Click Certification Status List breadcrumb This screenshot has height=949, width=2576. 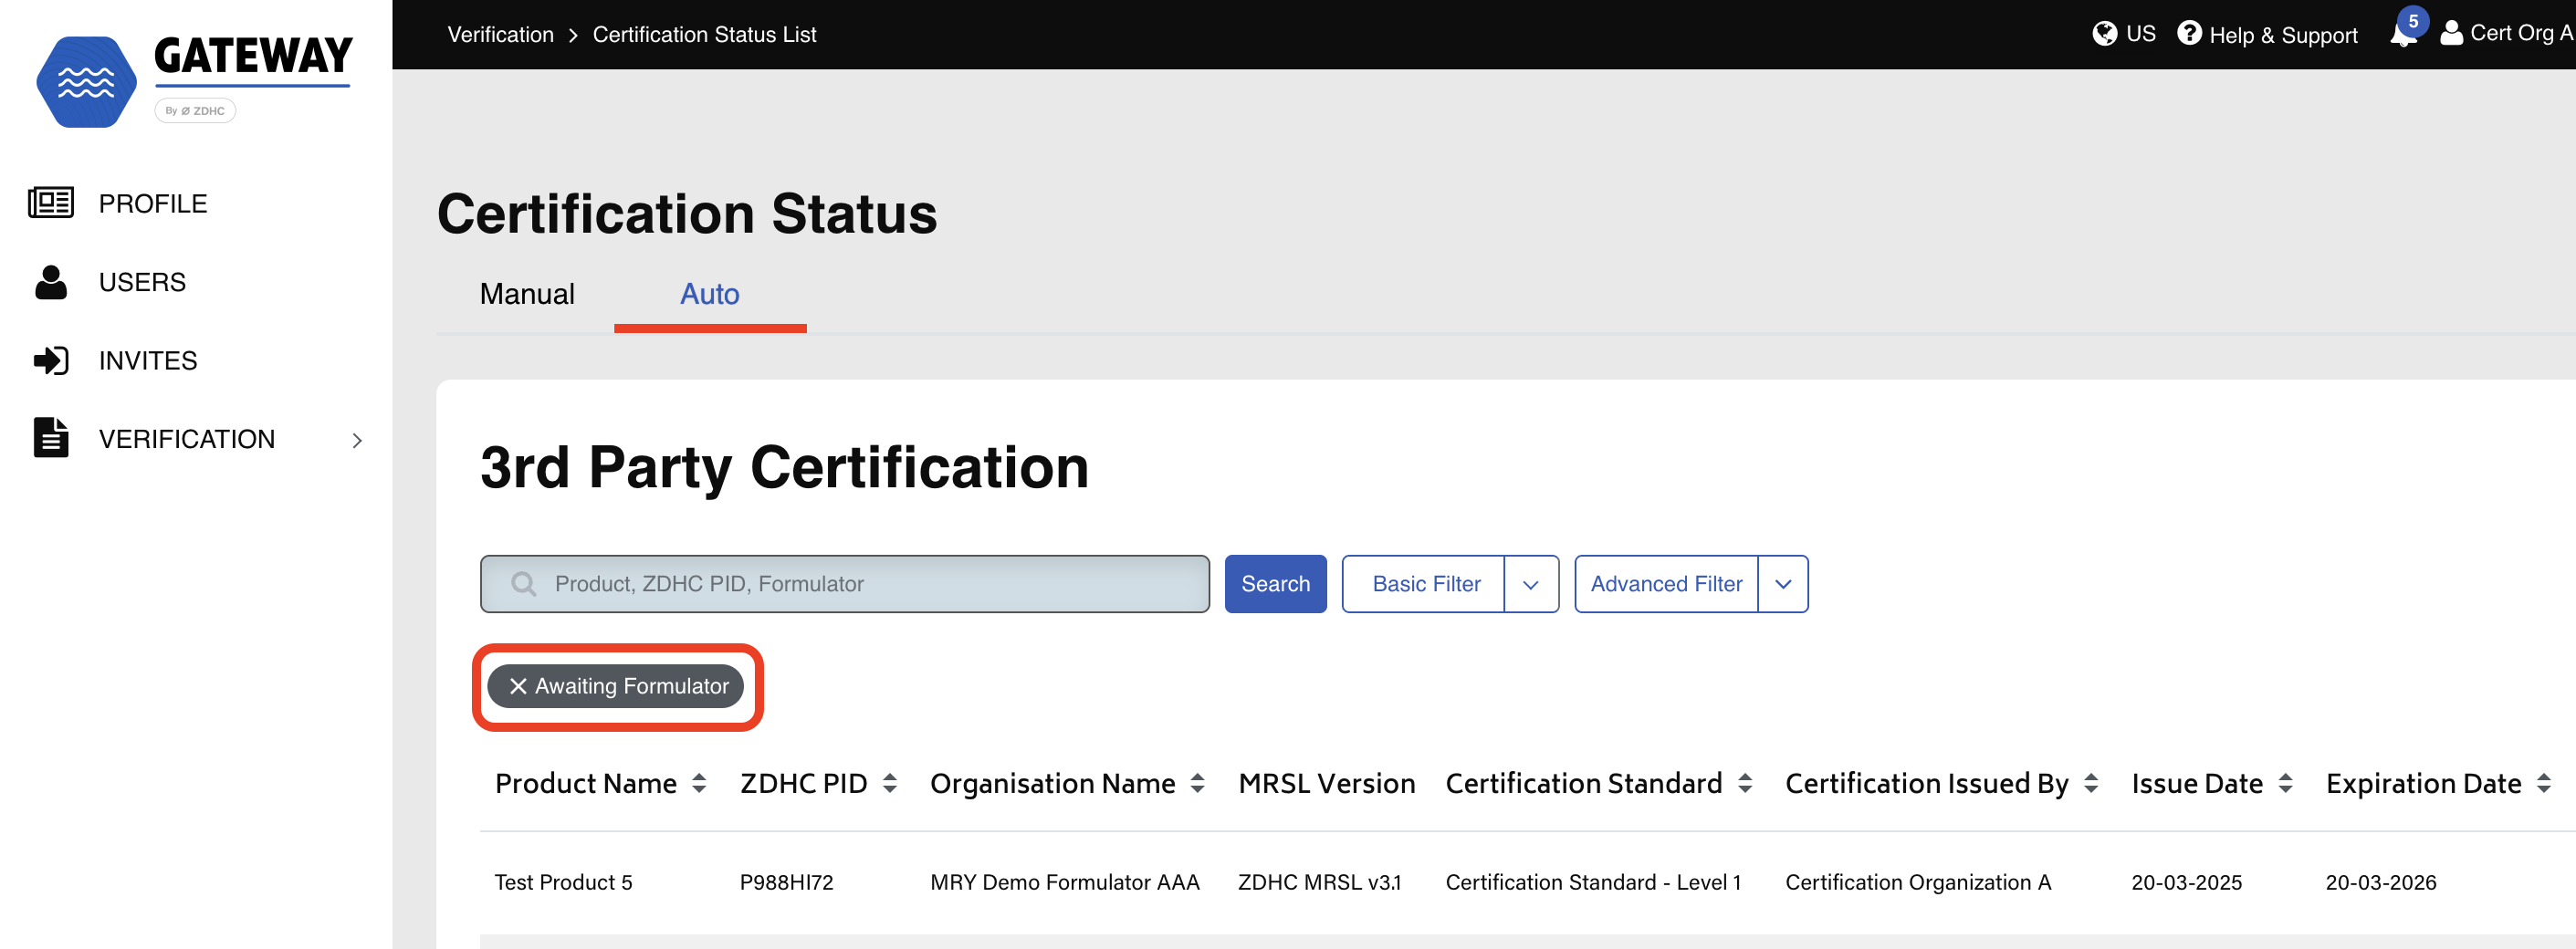[704, 34]
